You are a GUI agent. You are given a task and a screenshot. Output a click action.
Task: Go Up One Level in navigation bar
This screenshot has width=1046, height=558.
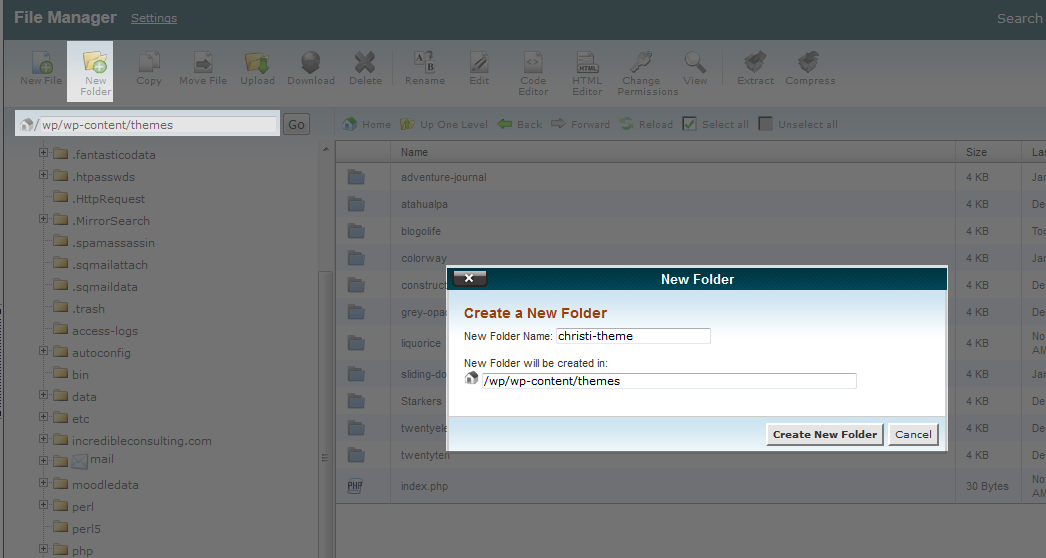pos(444,124)
